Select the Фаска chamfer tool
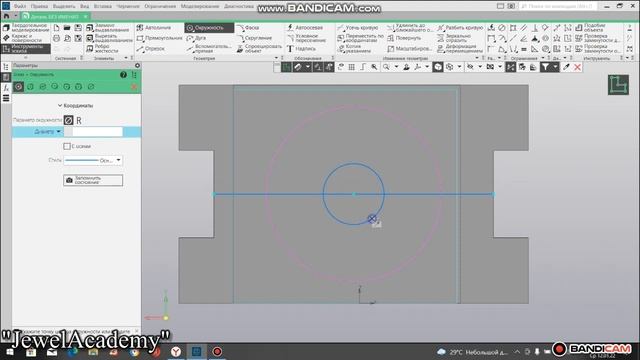The image size is (640, 360). coord(248,28)
